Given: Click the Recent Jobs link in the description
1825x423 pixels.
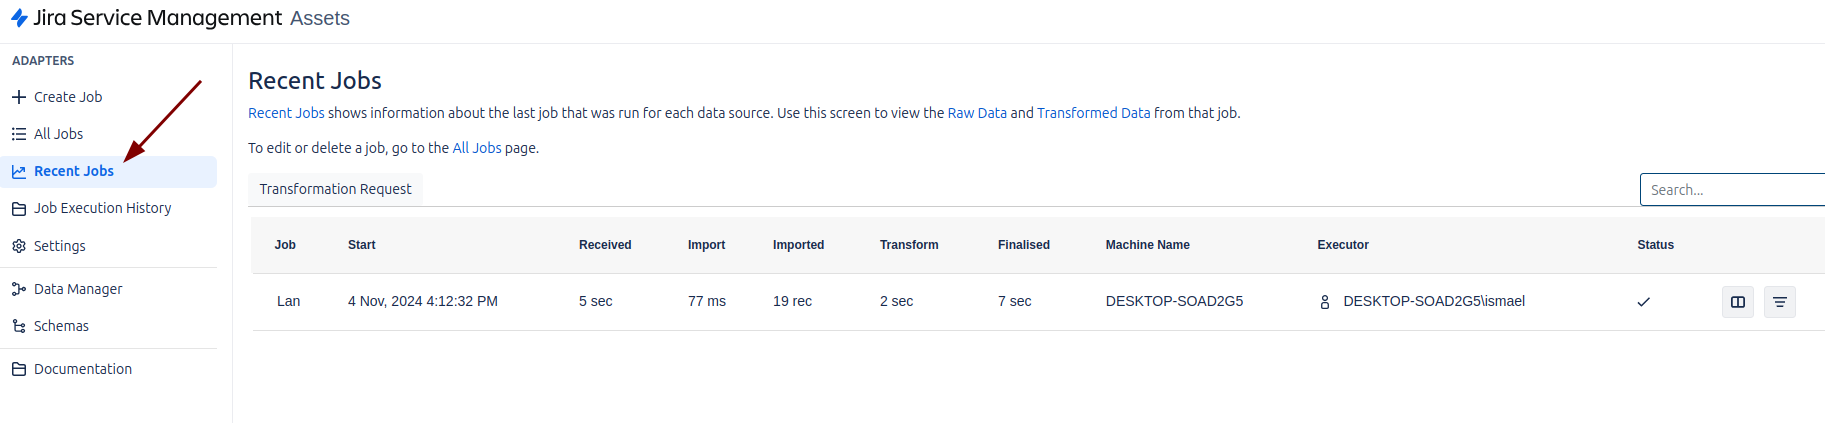Looking at the screenshot, I should coord(286,113).
